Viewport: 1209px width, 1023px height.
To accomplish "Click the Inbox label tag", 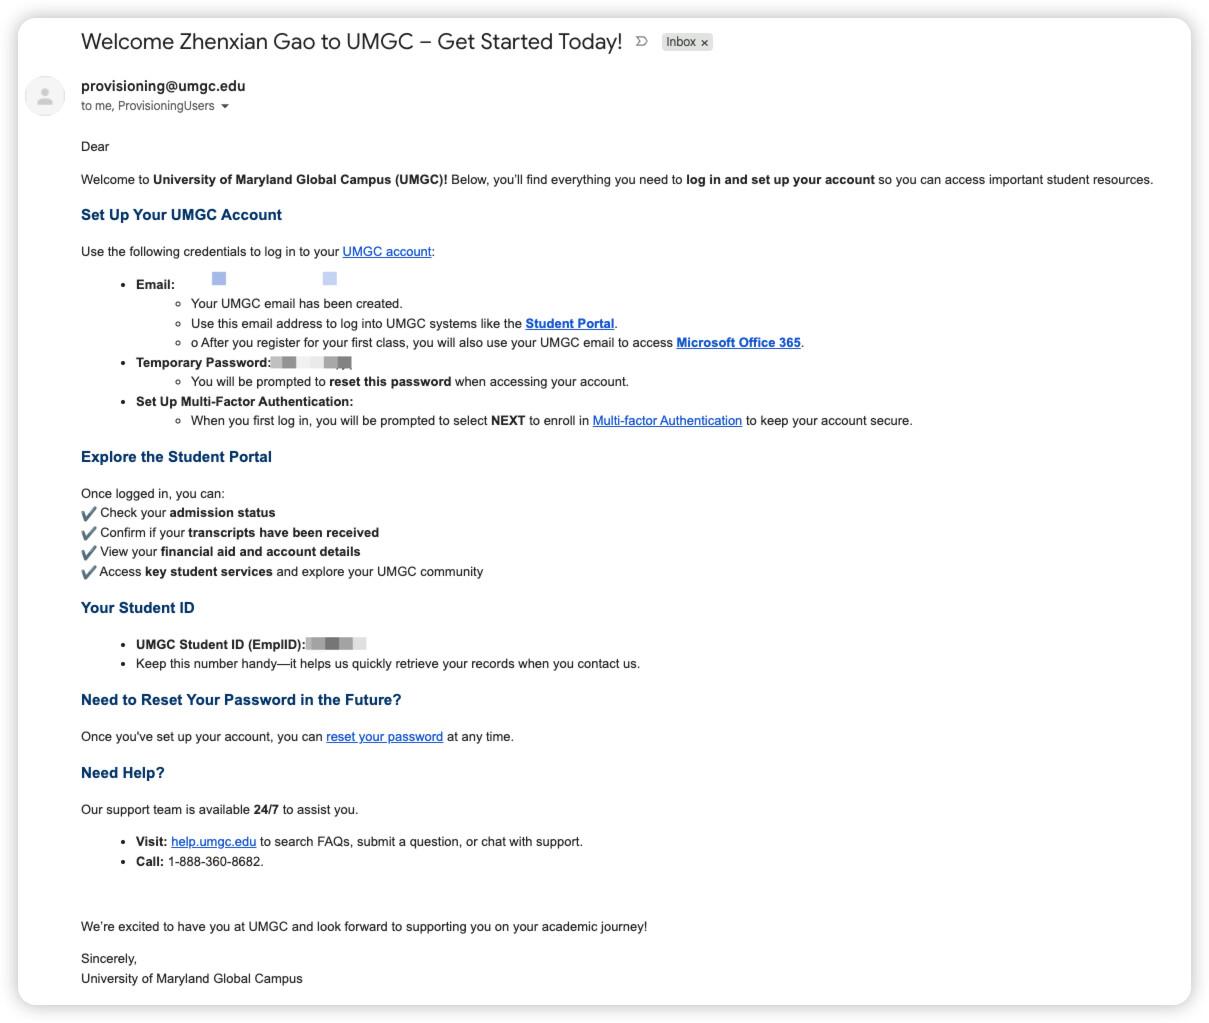I will [x=681, y=42].
